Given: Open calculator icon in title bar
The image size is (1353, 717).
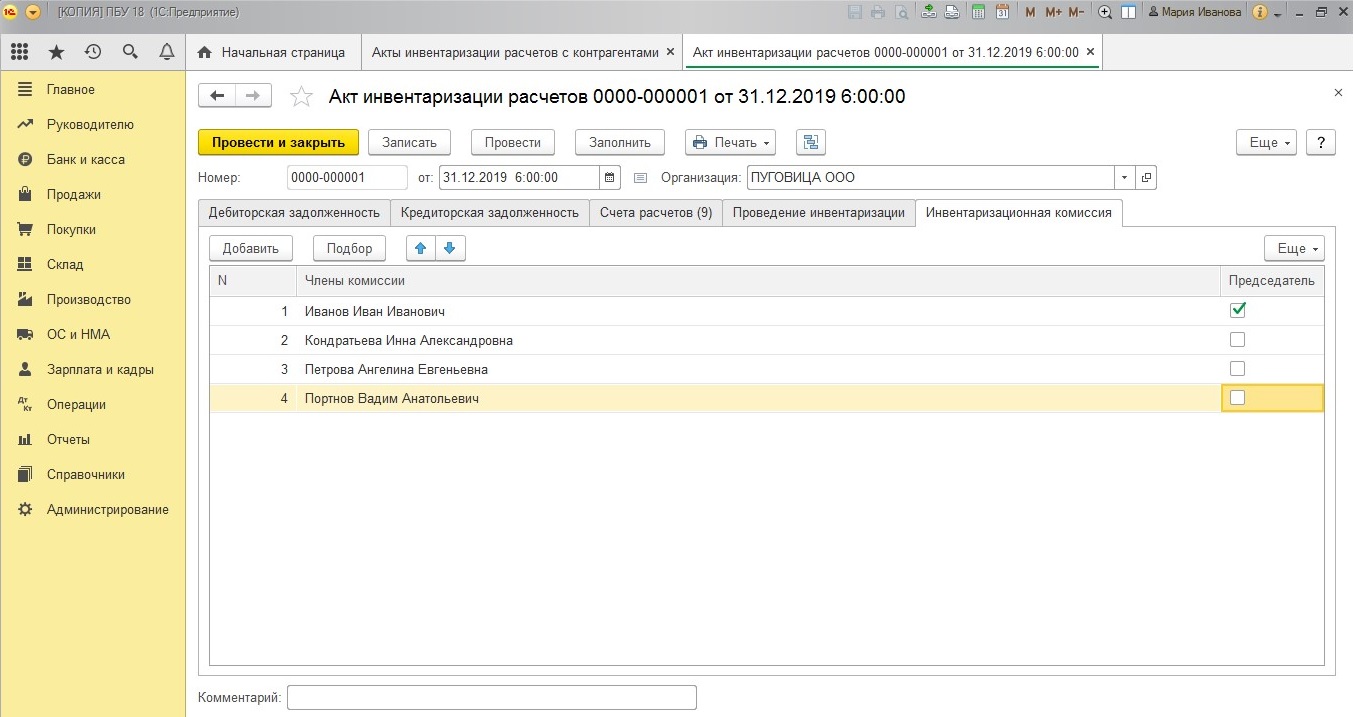Looking at the screenshot, I should tap(977, 12).
